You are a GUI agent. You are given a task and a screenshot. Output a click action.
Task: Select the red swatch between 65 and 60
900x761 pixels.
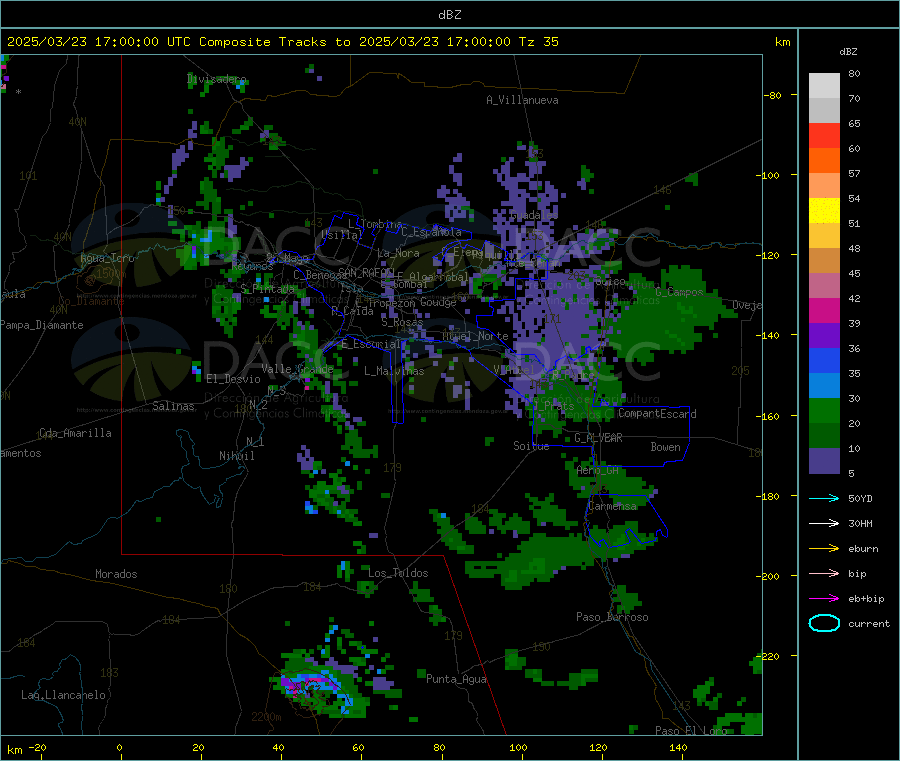coord(824,135)
